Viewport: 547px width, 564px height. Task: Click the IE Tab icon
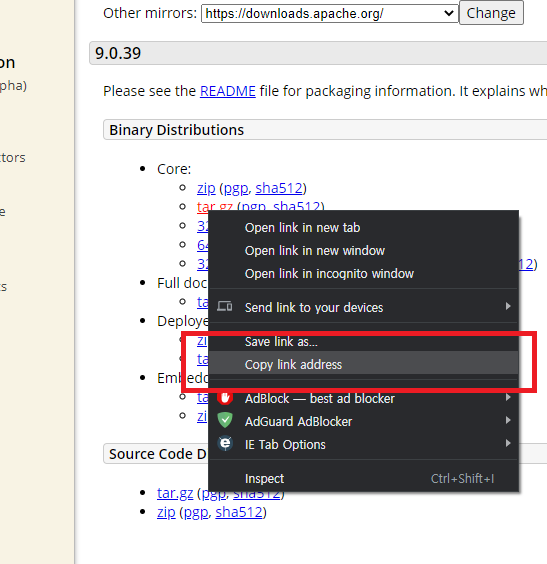225,444
